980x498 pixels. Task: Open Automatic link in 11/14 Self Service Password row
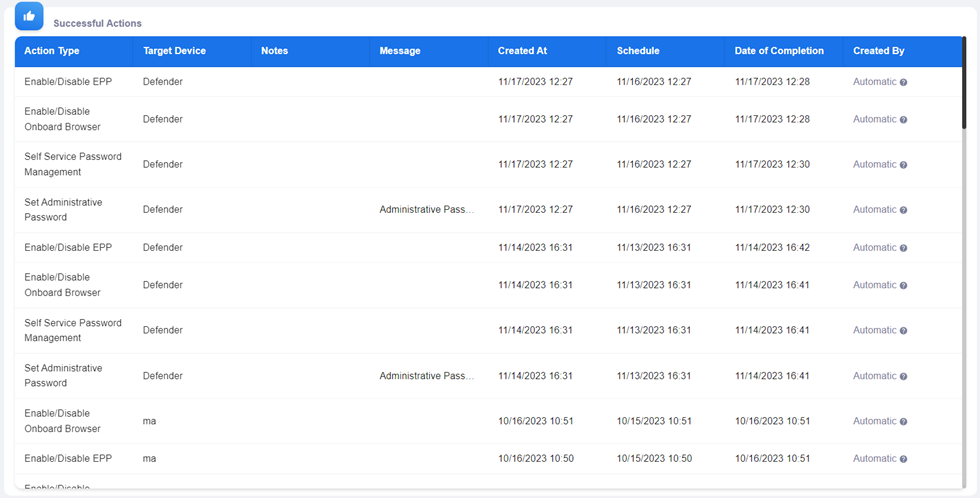pyautogui.click(x=874, y=330)
